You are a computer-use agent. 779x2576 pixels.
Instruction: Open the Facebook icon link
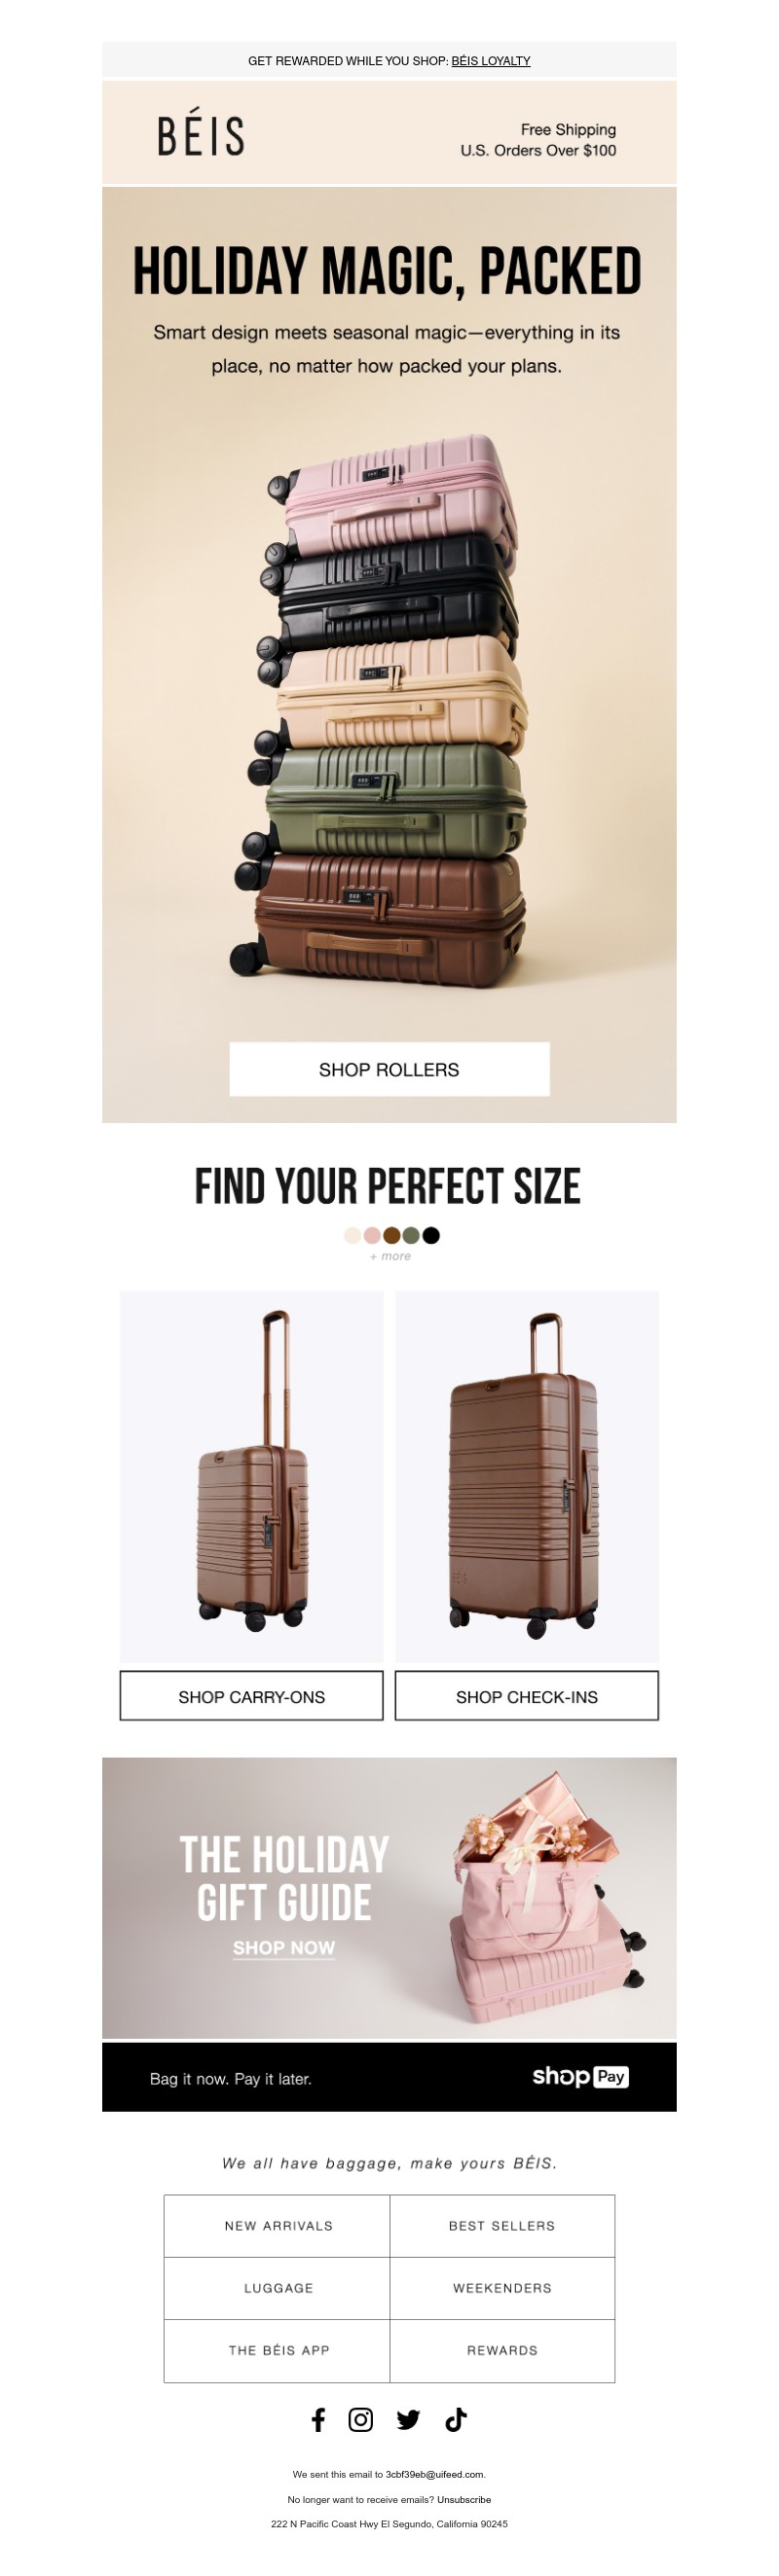tap(318, 2420)
